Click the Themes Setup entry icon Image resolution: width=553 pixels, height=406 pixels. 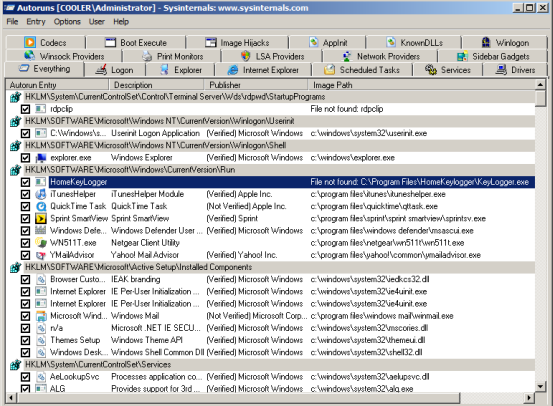(x=41, y=340)
